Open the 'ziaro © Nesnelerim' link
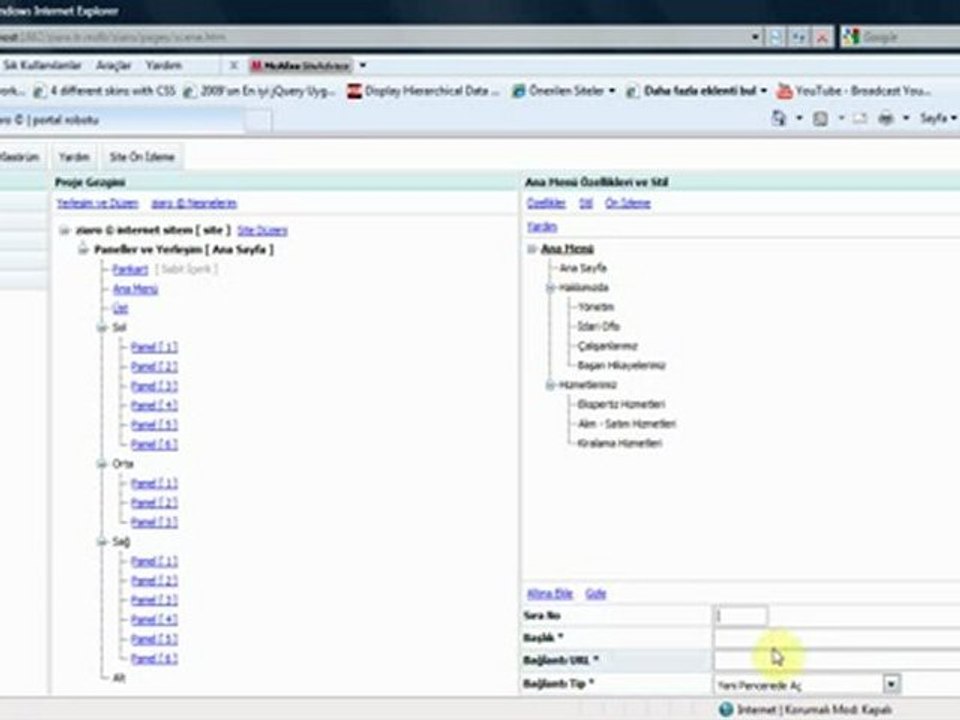Viewport: 960px width, 720px height. click(x=194, y=203)
